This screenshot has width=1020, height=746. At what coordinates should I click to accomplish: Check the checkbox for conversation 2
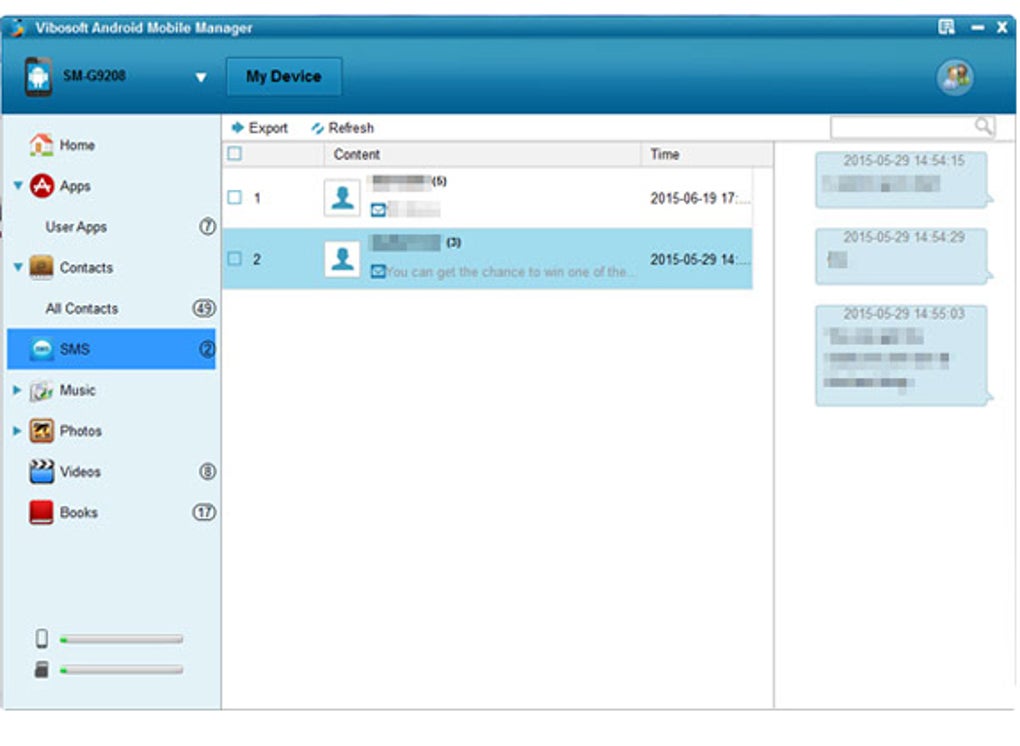(234, 259)
